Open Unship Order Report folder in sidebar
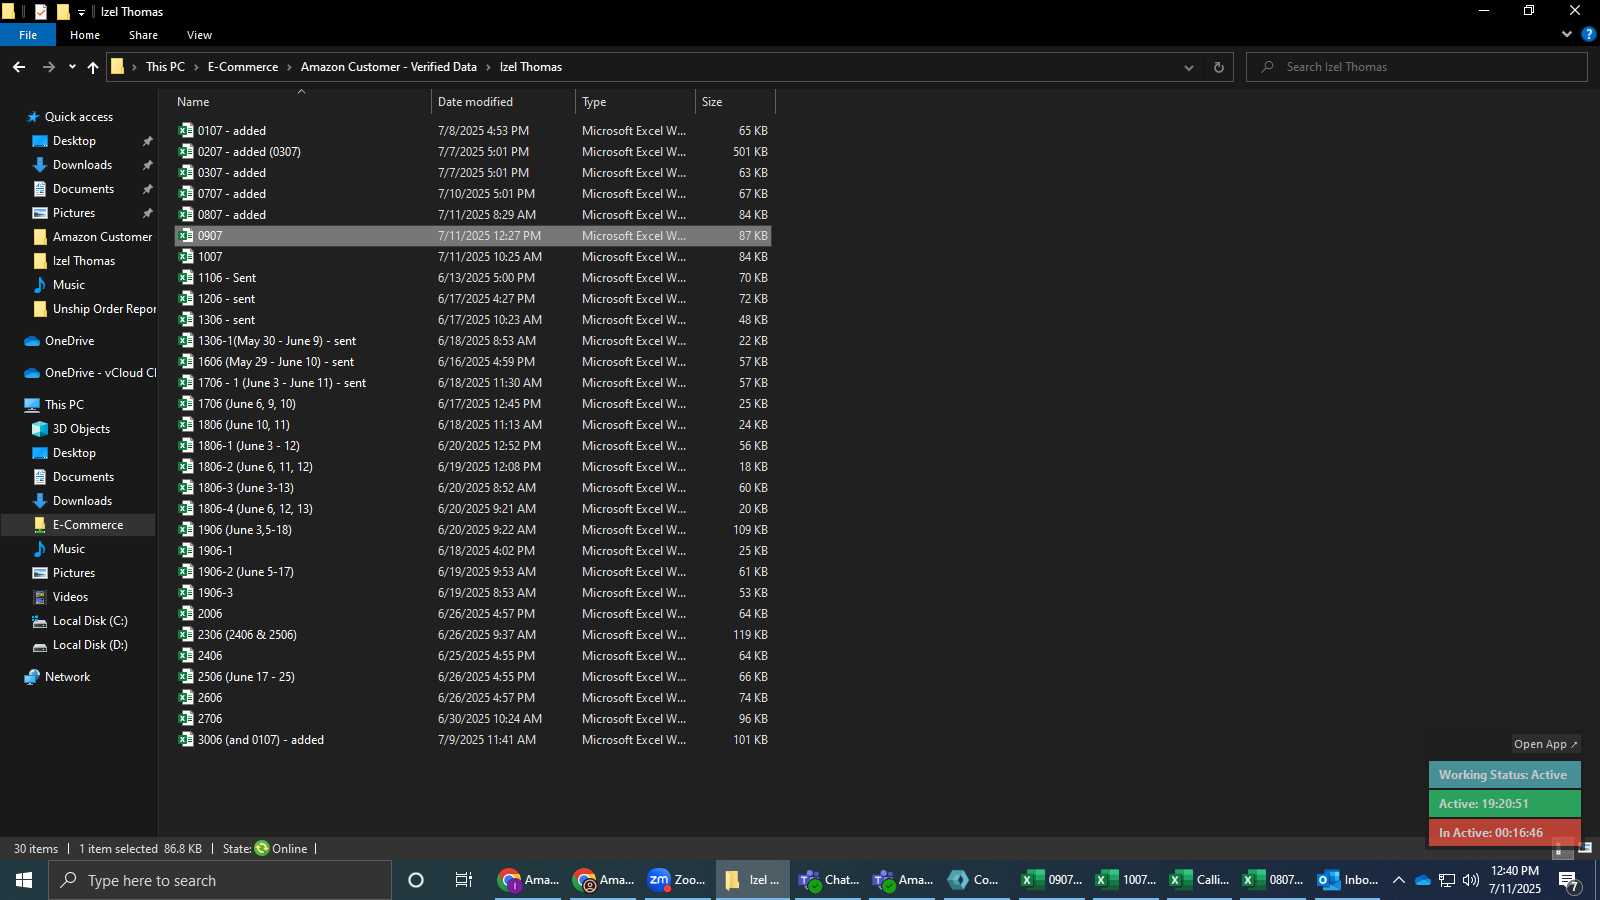Screen dimensions: 1600x900 pyautogui.click(x=104, y=309)
